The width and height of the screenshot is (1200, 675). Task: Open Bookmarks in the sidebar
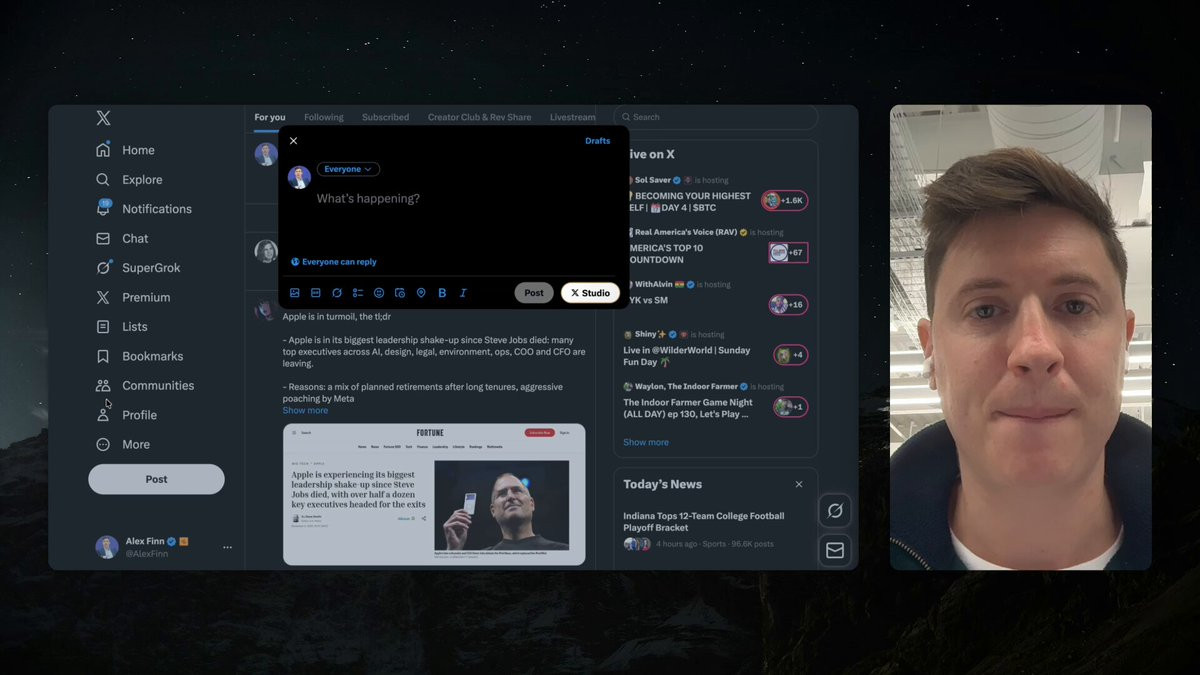pos(140,356)
